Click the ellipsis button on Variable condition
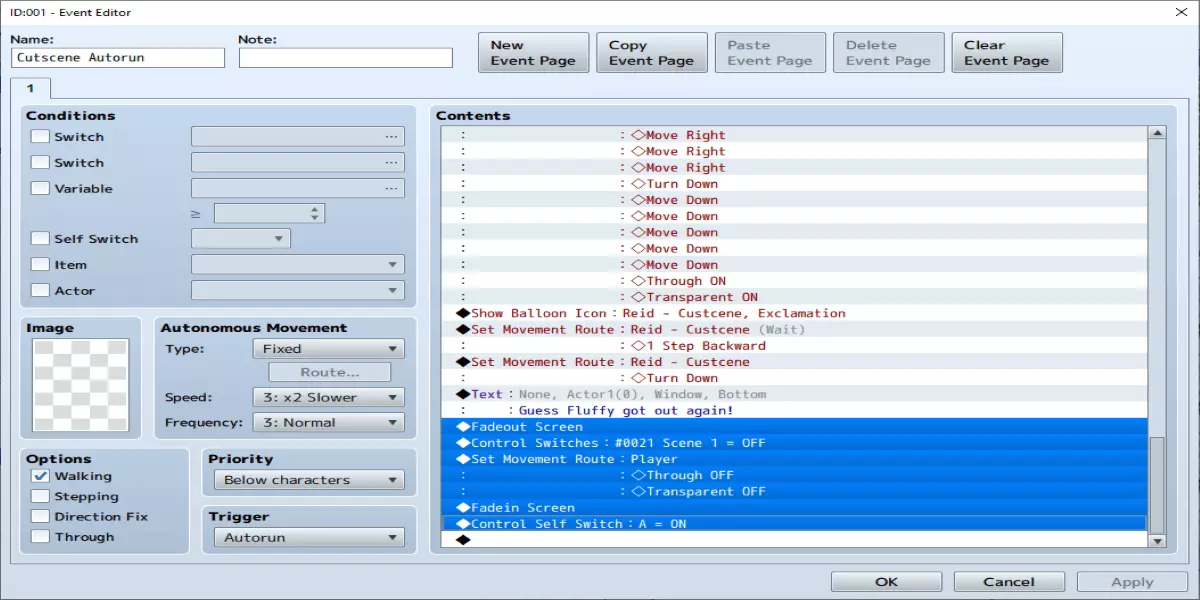The height and width of the screenshot is (600, 1200). [x=390, y=188]
